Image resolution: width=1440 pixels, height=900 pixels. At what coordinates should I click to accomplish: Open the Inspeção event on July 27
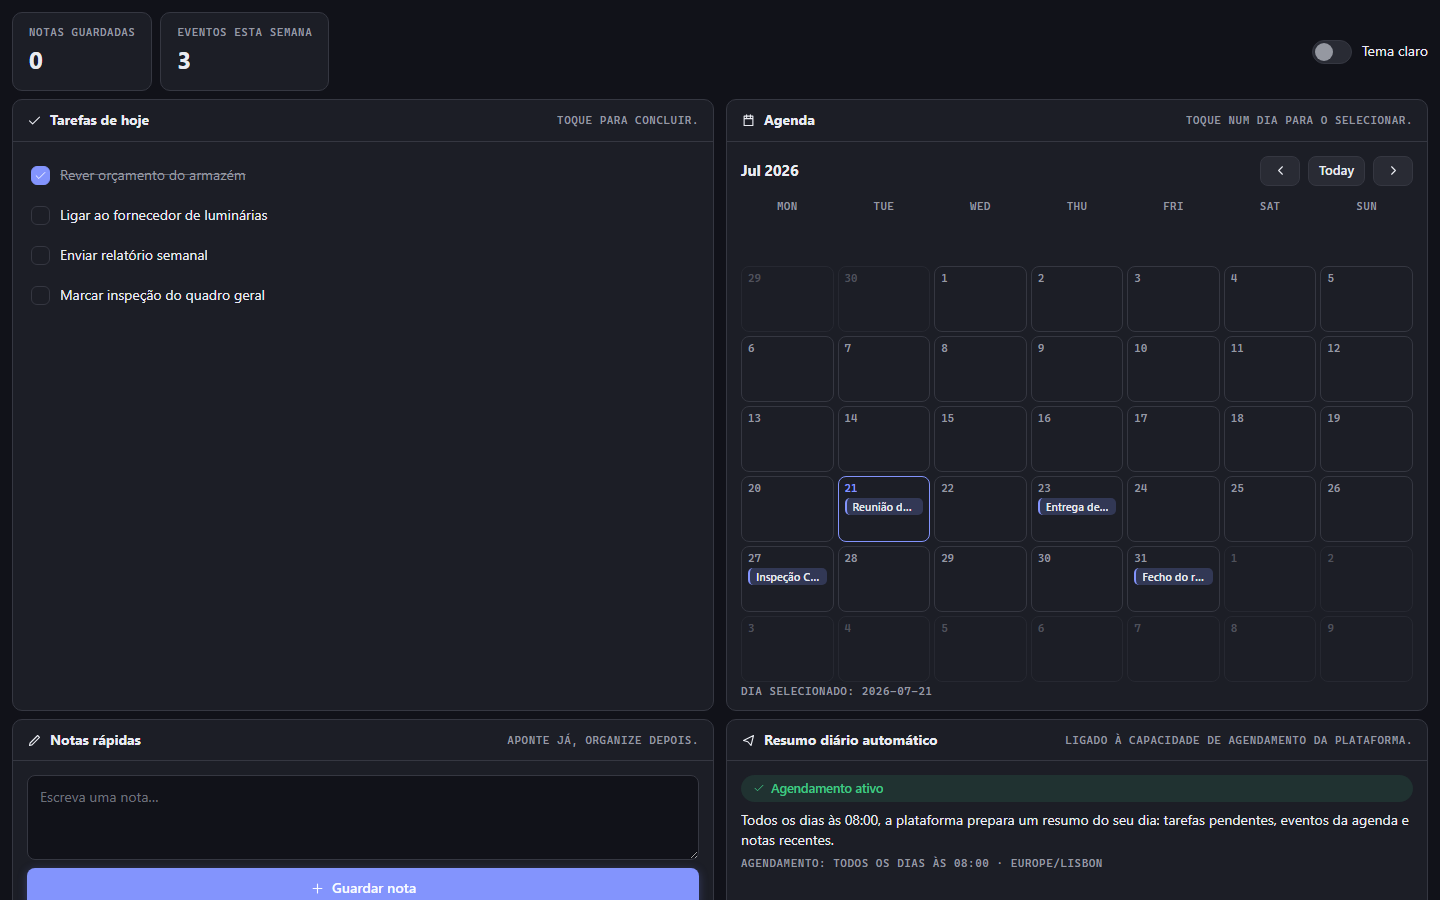787,577
